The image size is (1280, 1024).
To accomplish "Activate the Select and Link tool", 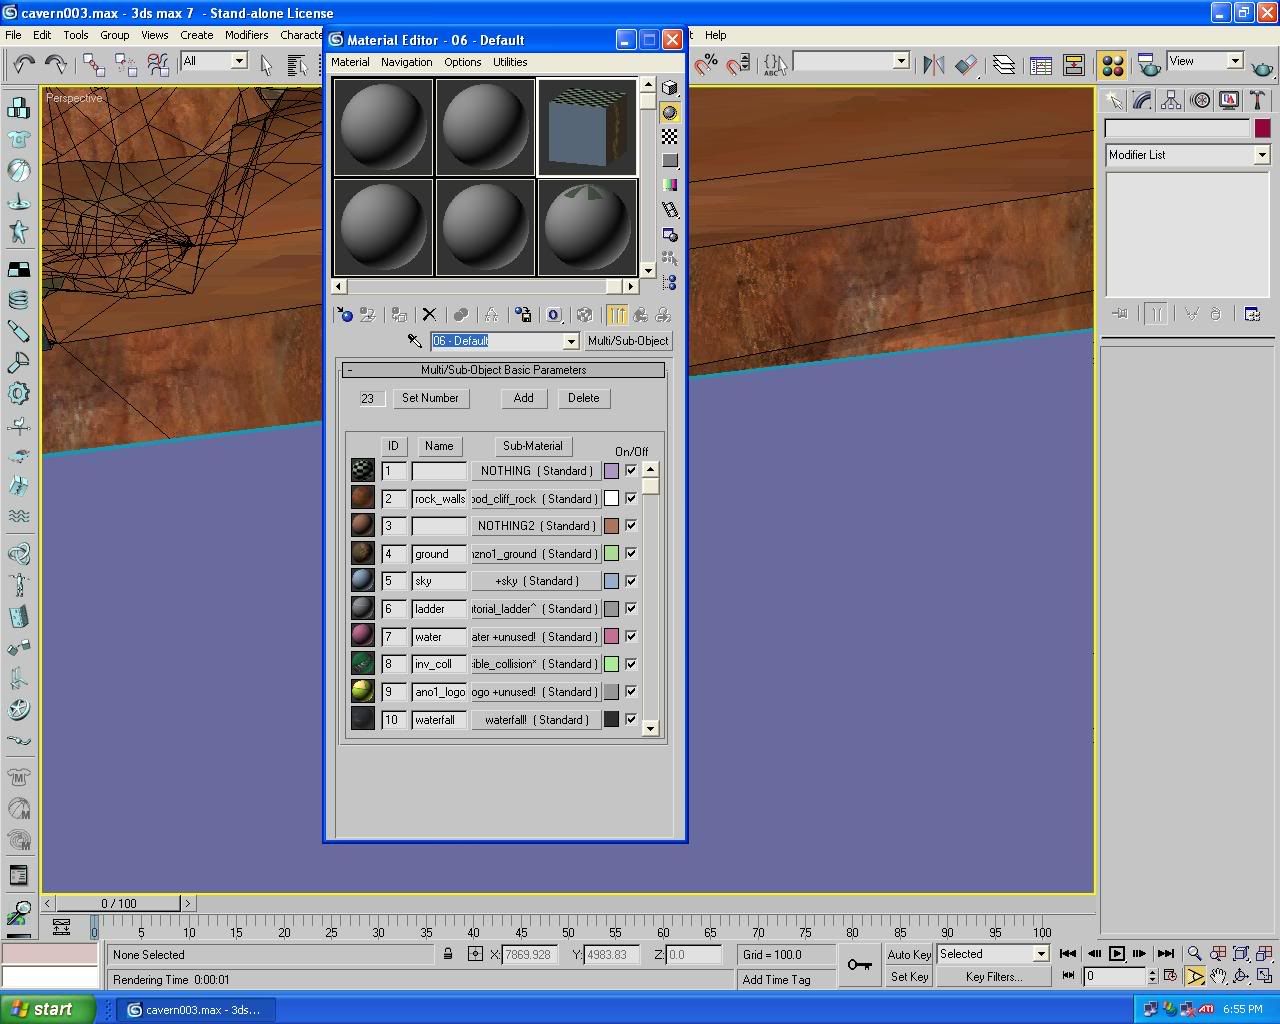I will pos(94,65).
